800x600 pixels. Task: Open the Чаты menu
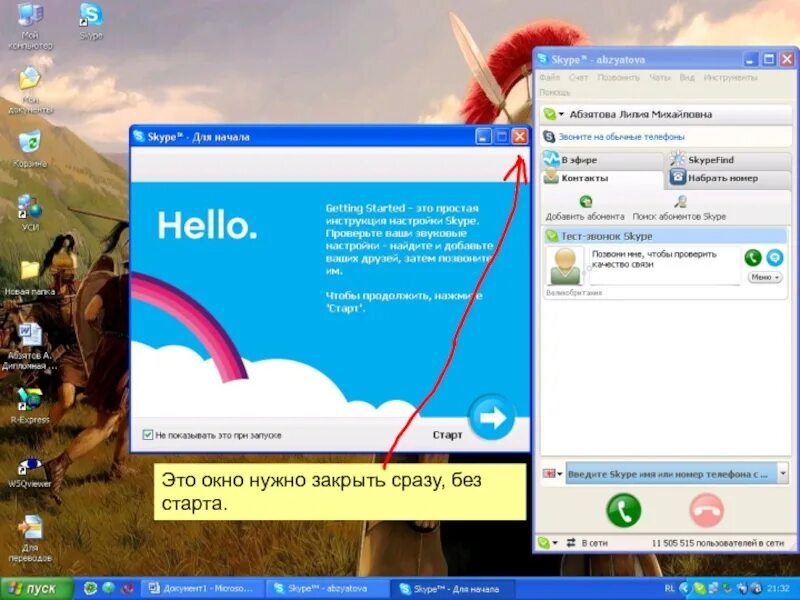[x=659, y=78]
